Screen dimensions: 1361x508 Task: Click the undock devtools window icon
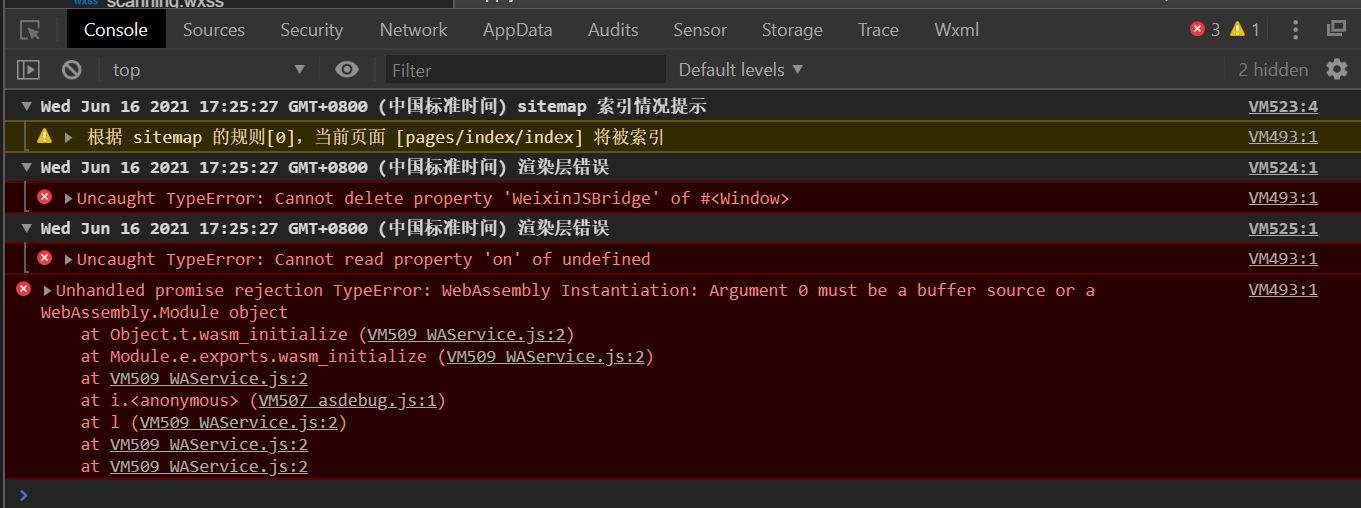(x=1336, y=29)
